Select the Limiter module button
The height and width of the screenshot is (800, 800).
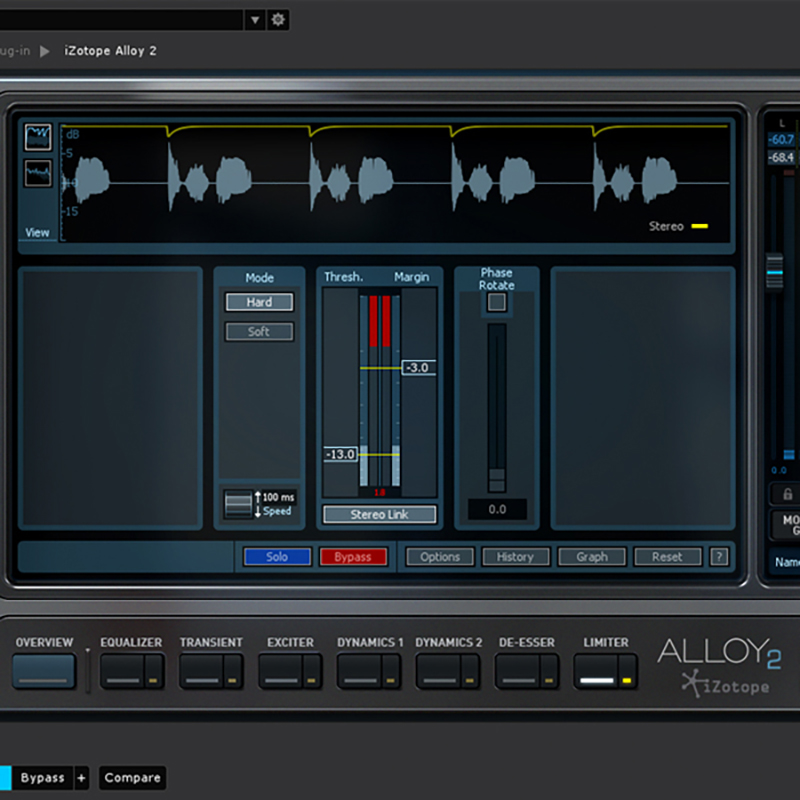pyautogui.click(x=597, y=671)
